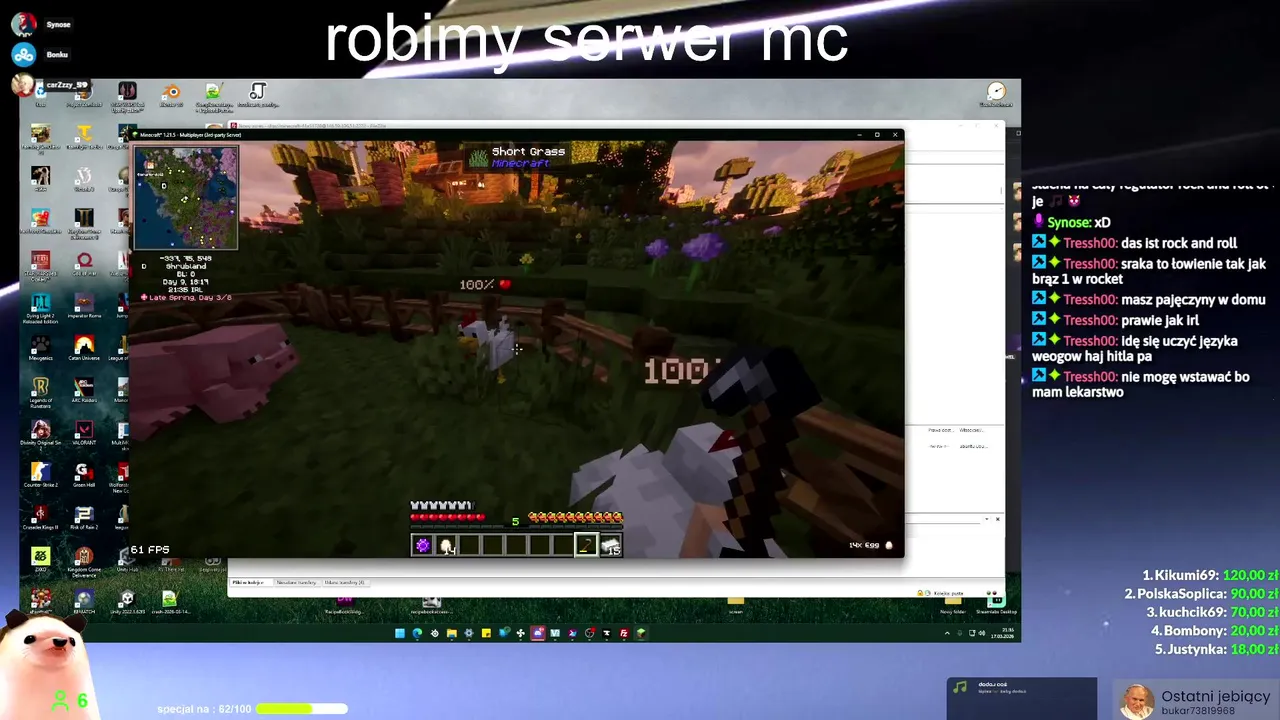Open the Green Hell desktop icon

(84, 475)
